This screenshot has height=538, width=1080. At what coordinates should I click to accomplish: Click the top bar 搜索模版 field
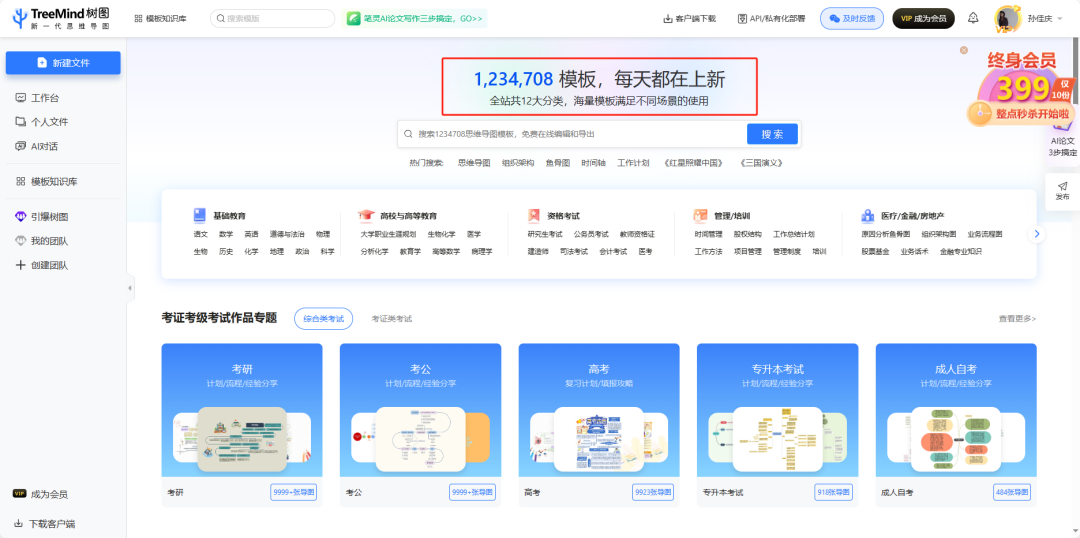pos(272,19)
